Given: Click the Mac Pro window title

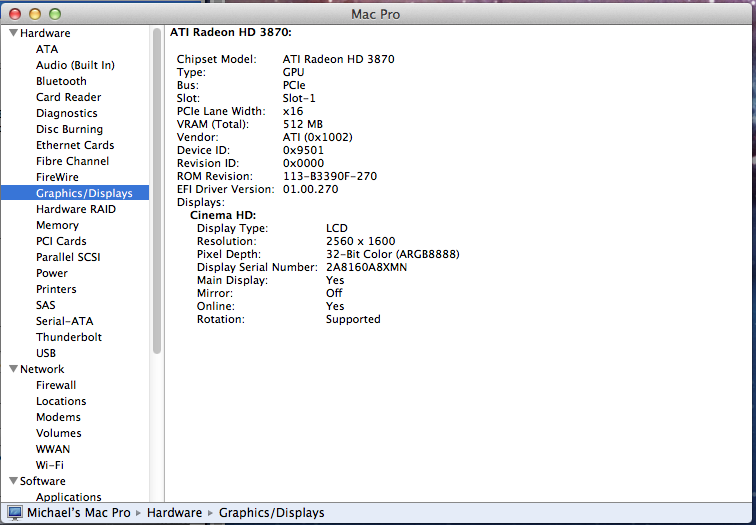Looking at the screenshot, I should click(x=375, y=14).
